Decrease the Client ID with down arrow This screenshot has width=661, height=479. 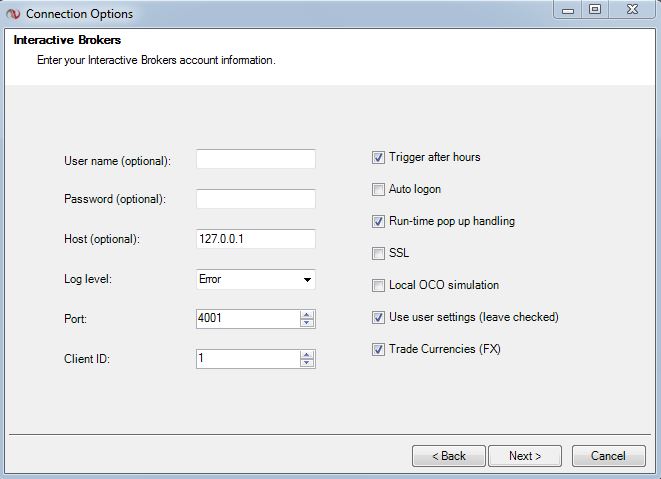click(x=307, y=363)
